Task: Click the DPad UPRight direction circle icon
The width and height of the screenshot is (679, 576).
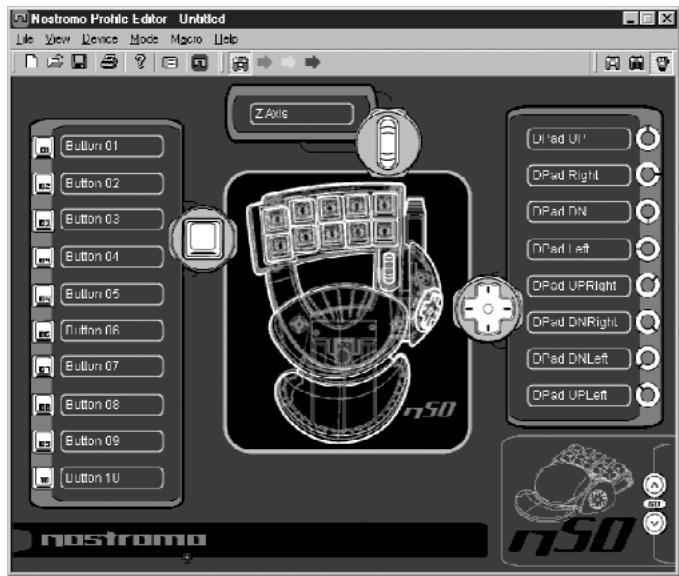Action: [648, 285]
